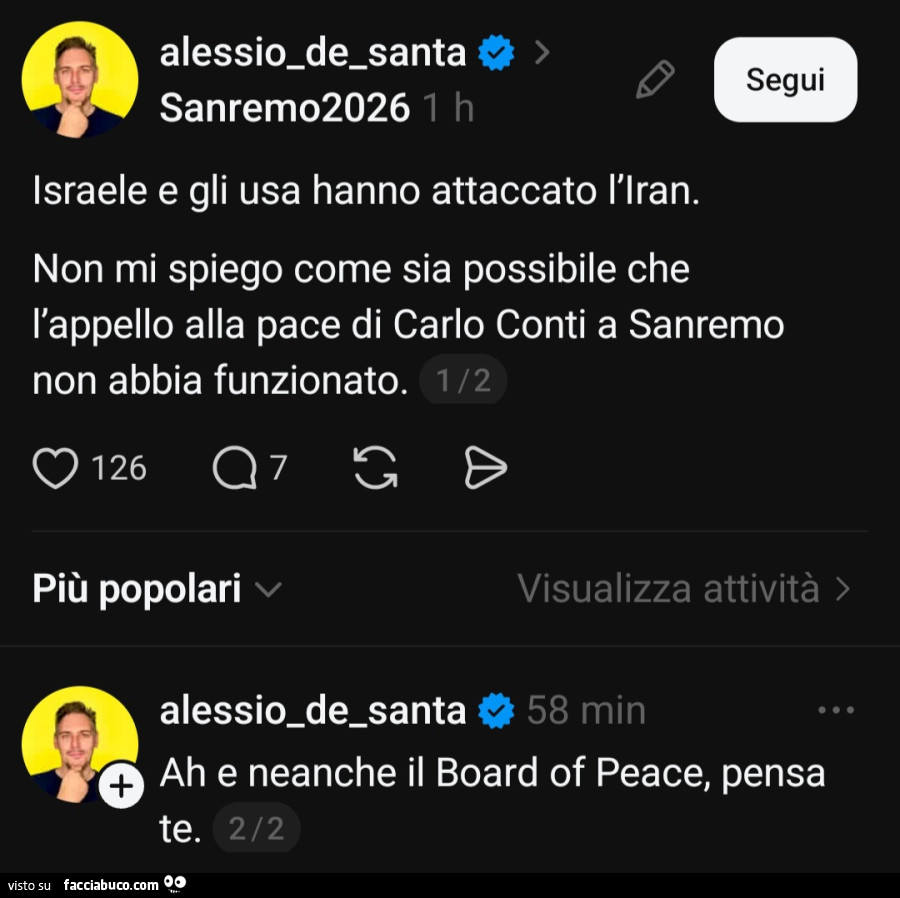The height and width of the screenshot is (898, 900).
Task: Select the reply text about Board of Peace
Action: click(492, 773)
